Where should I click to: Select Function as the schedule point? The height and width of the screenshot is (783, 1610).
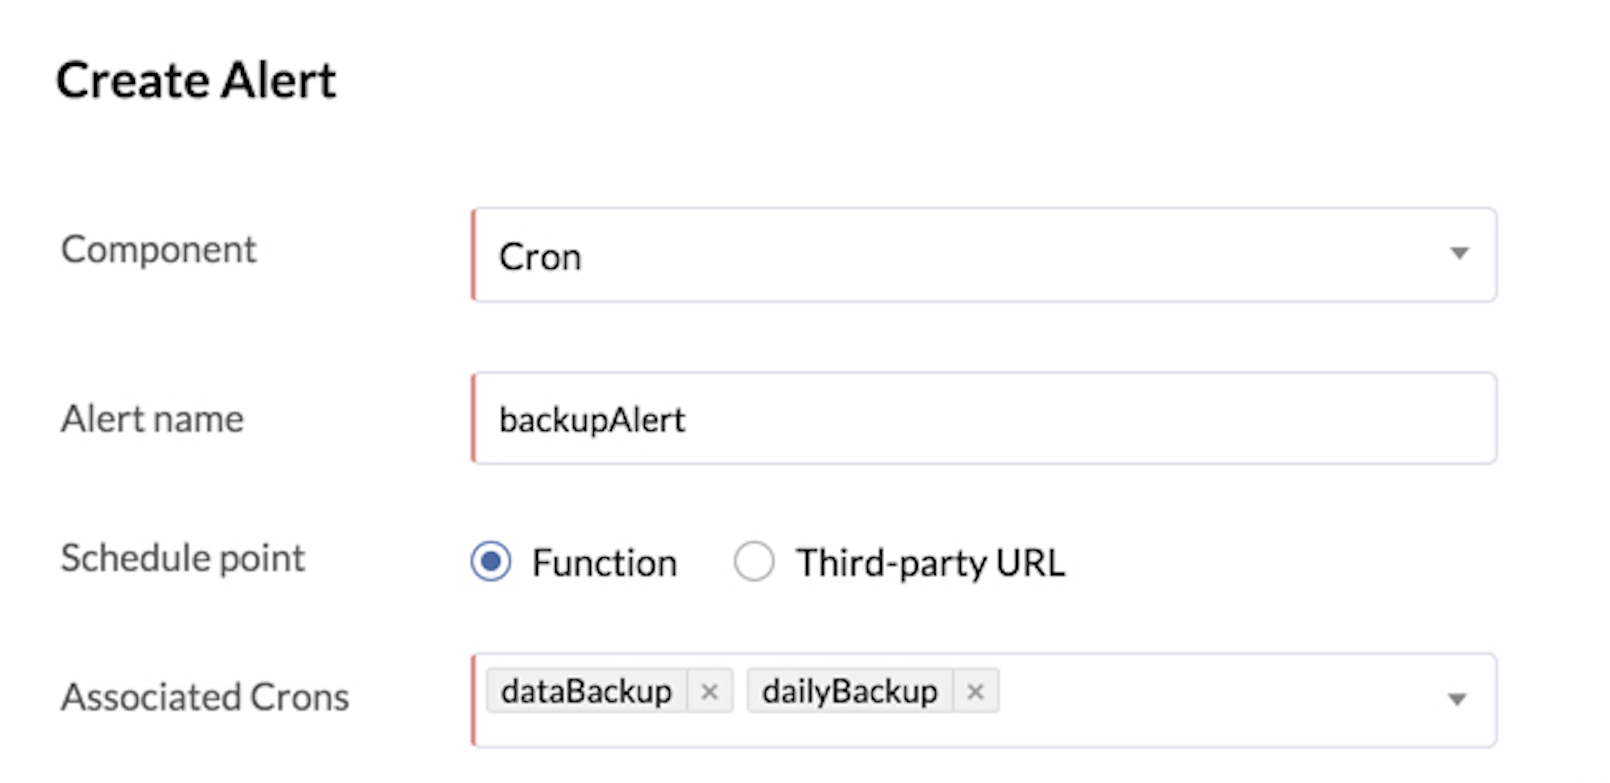pos(491,562)
